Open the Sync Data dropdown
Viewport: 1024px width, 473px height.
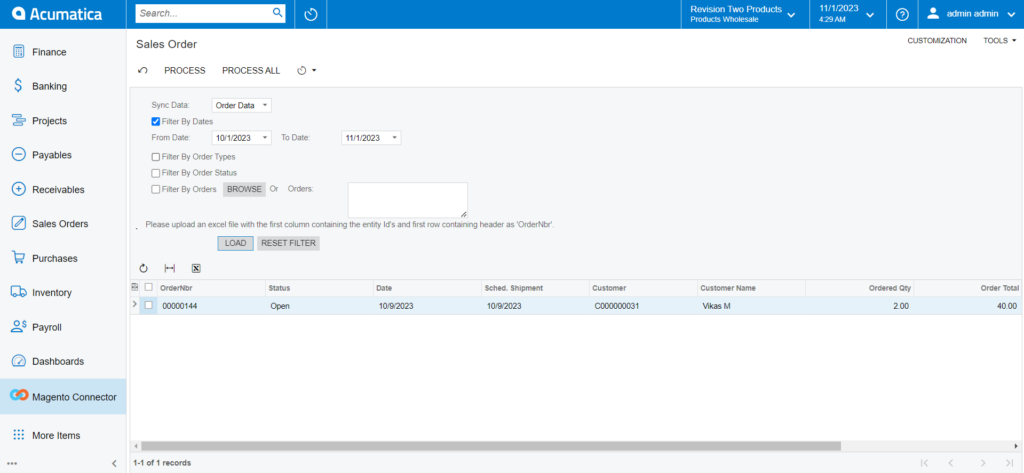tap(265, 105)
